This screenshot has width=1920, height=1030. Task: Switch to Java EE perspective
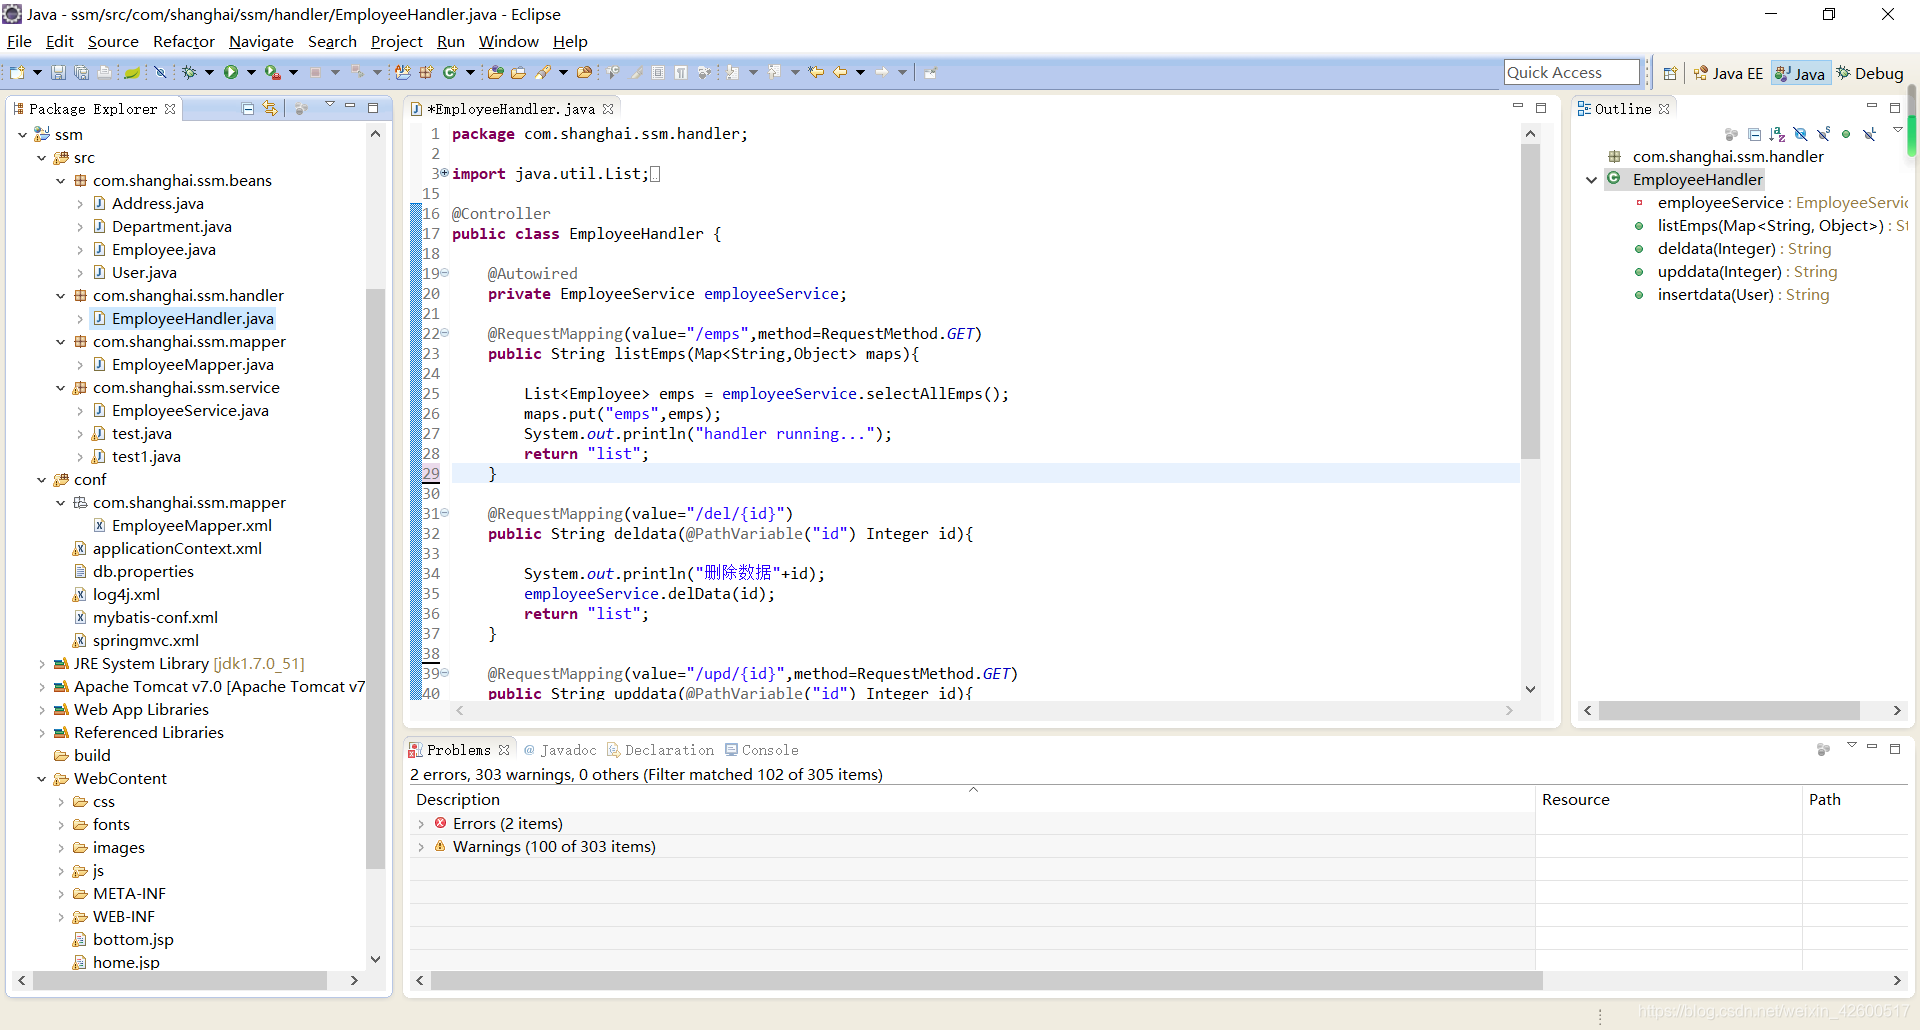(1728, 73)
